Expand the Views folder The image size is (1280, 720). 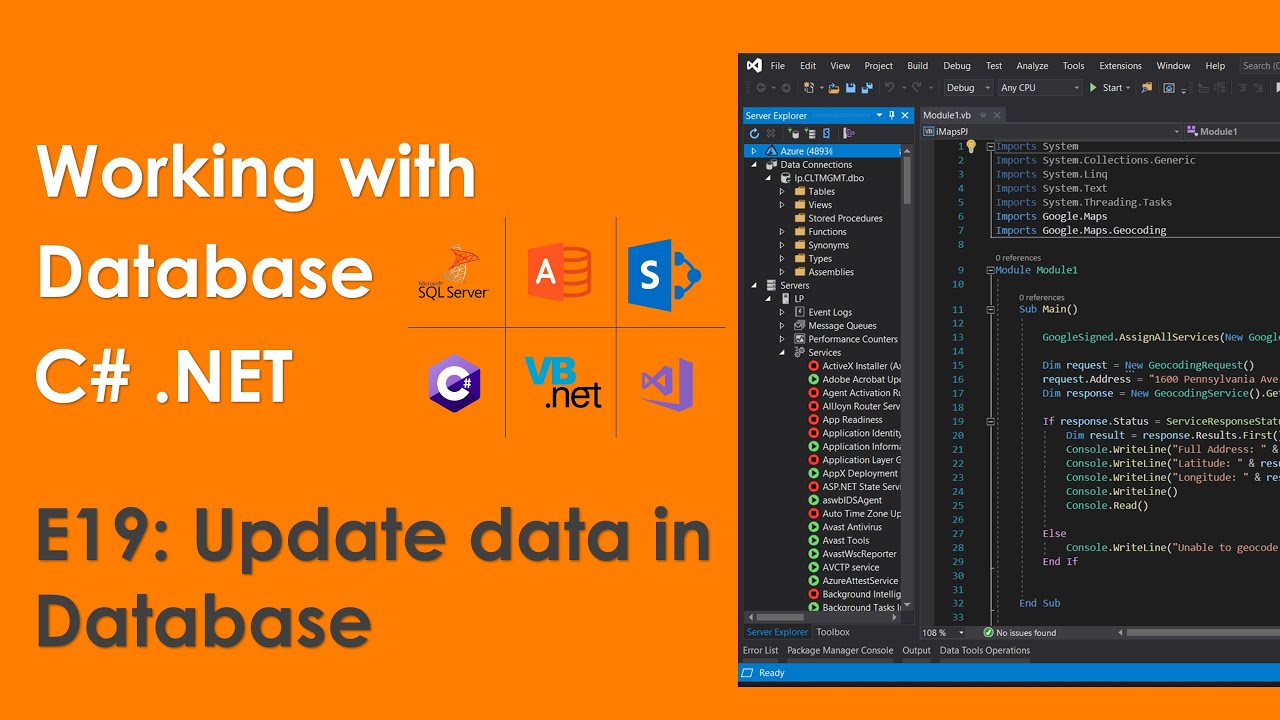[x=783, y=204]
